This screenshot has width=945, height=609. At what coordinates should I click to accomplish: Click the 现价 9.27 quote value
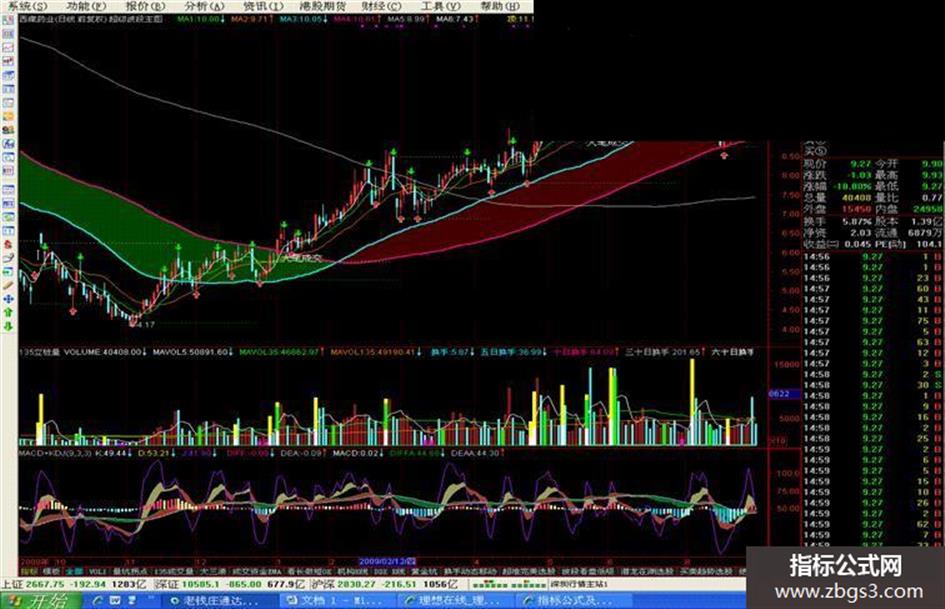tap(861, 163)
